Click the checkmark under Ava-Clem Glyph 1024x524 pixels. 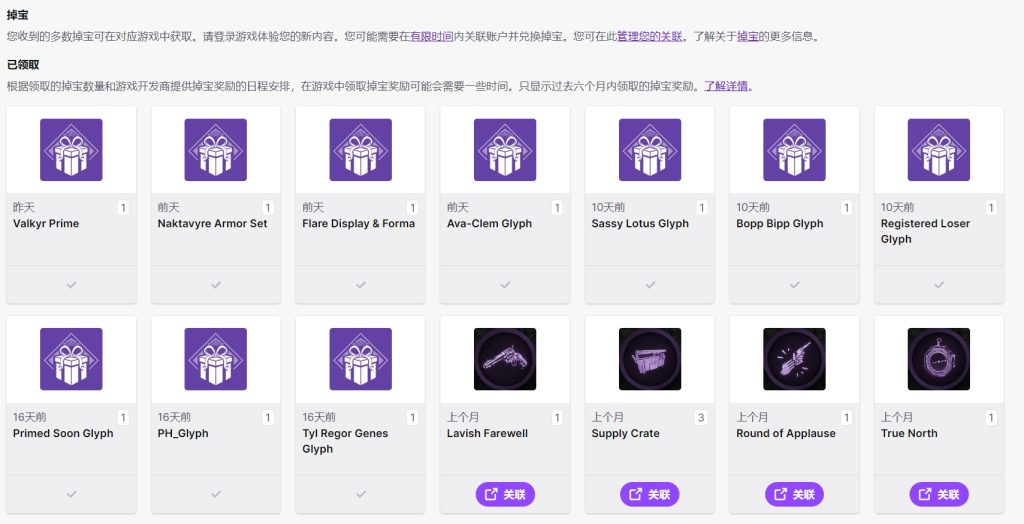(x=505, y=285)
